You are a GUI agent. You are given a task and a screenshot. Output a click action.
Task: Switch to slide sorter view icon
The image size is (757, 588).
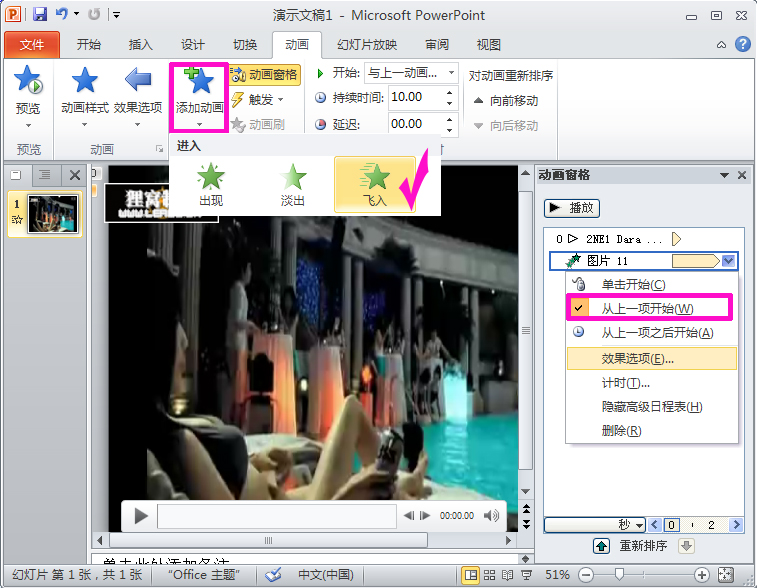pos(489,575)
